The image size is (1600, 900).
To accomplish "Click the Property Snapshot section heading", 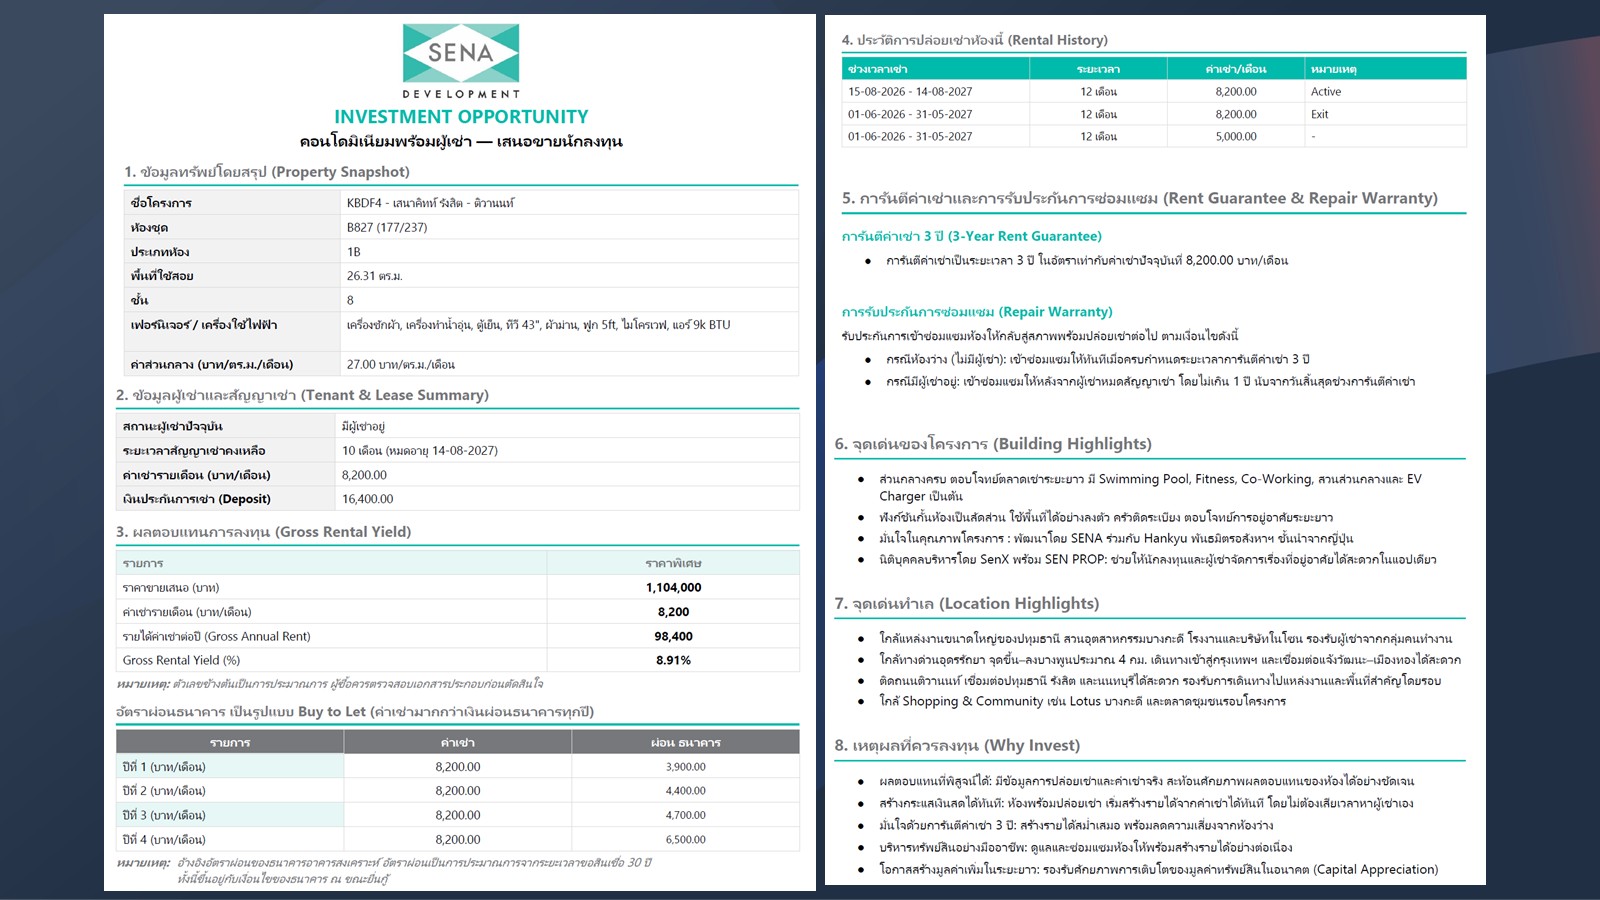I will pos(267,172).
